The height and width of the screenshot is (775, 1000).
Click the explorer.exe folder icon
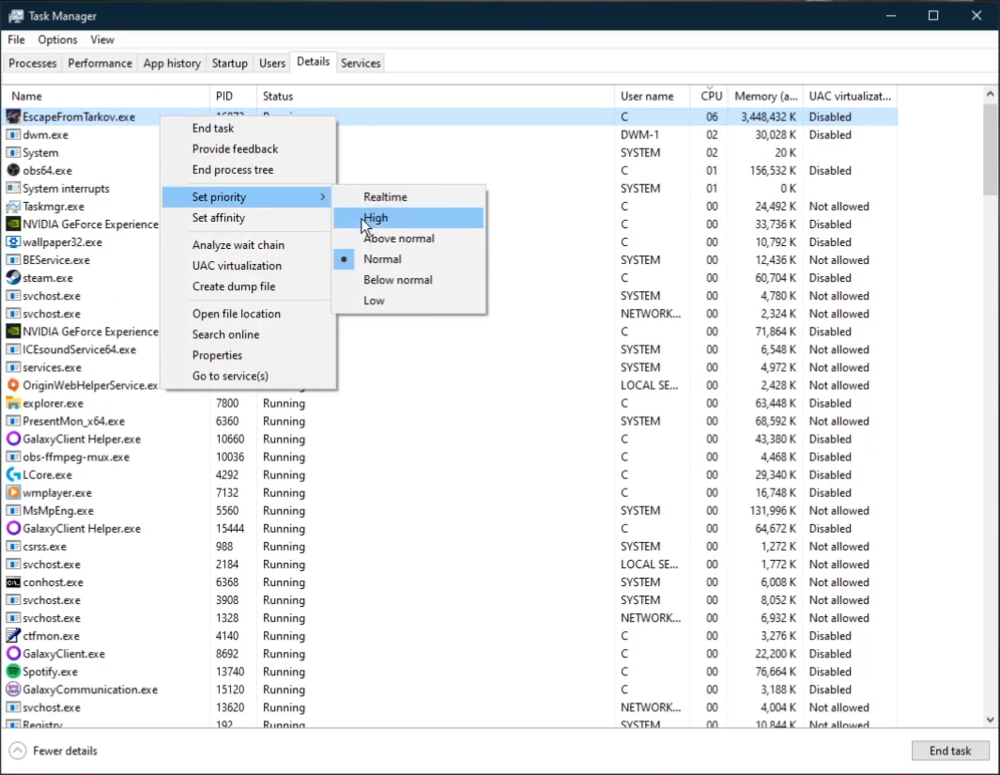14,404
